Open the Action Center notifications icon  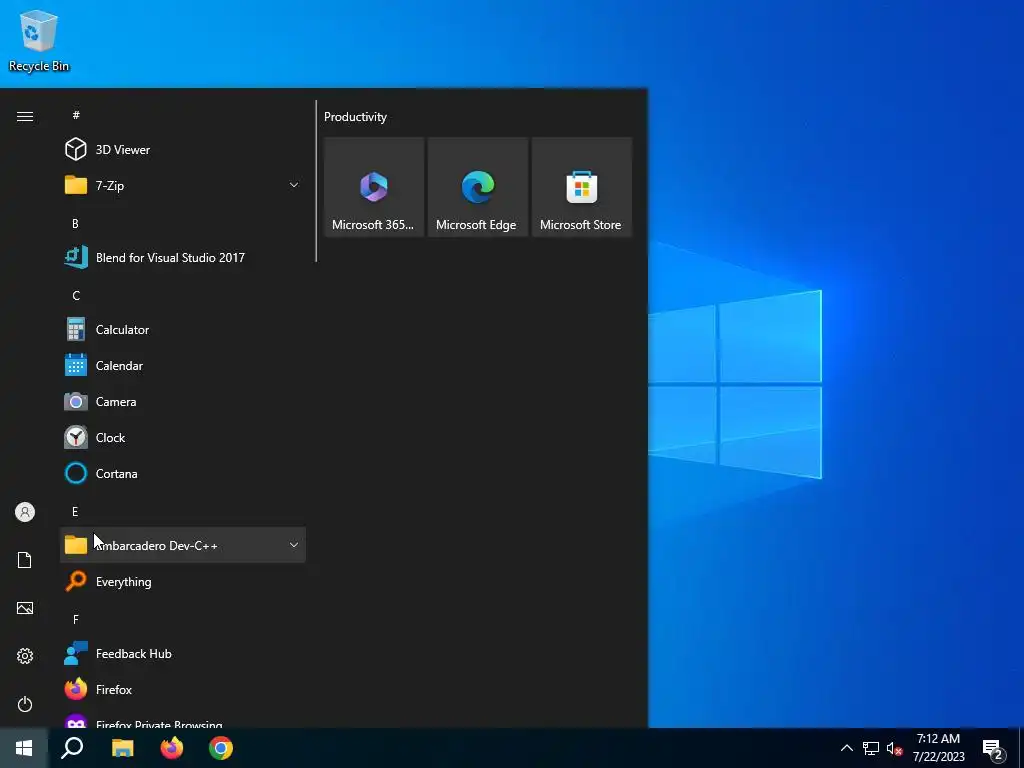[x=993, y=749]
